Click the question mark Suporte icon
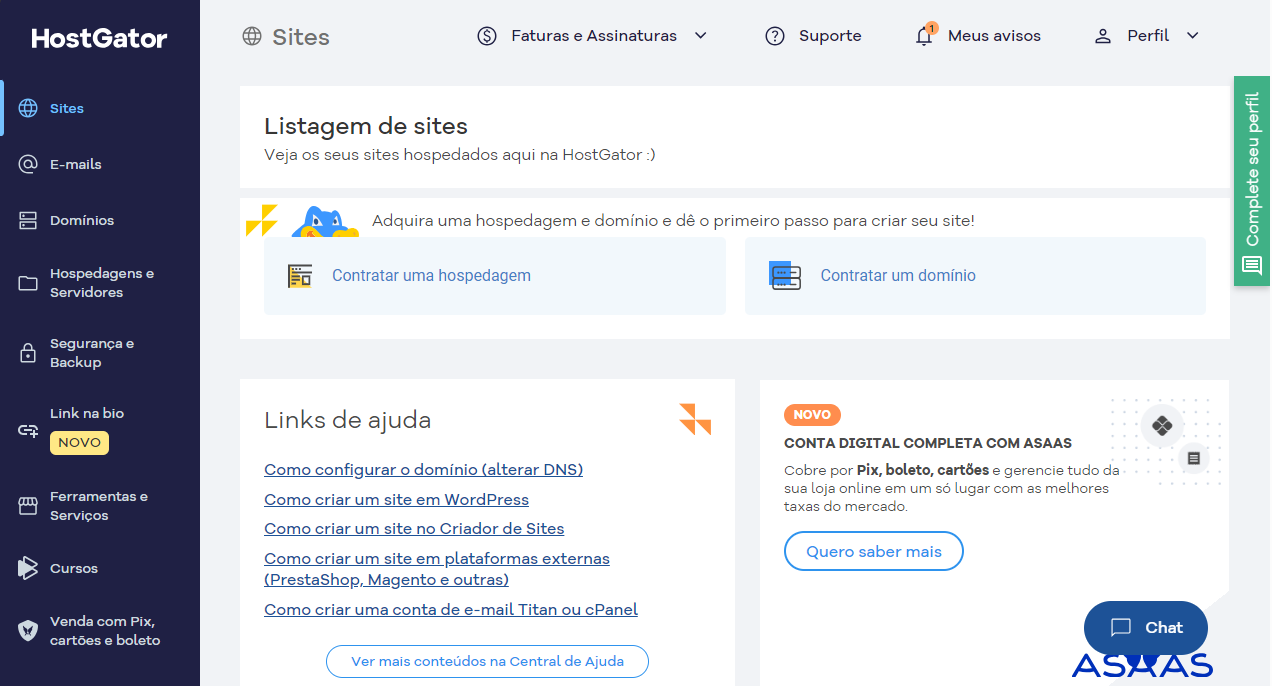The height and width of the screenshot is (686, 1272). pos(775,36)
